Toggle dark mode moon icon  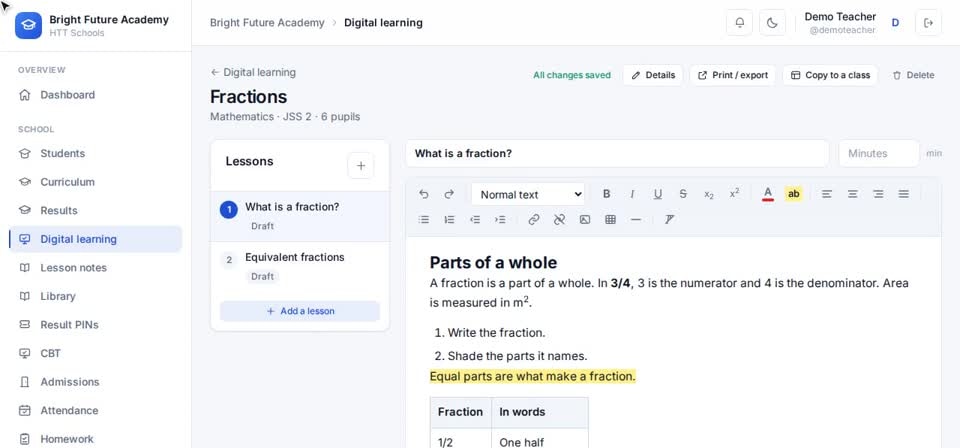pyautogui.click(x=773, y=23)
